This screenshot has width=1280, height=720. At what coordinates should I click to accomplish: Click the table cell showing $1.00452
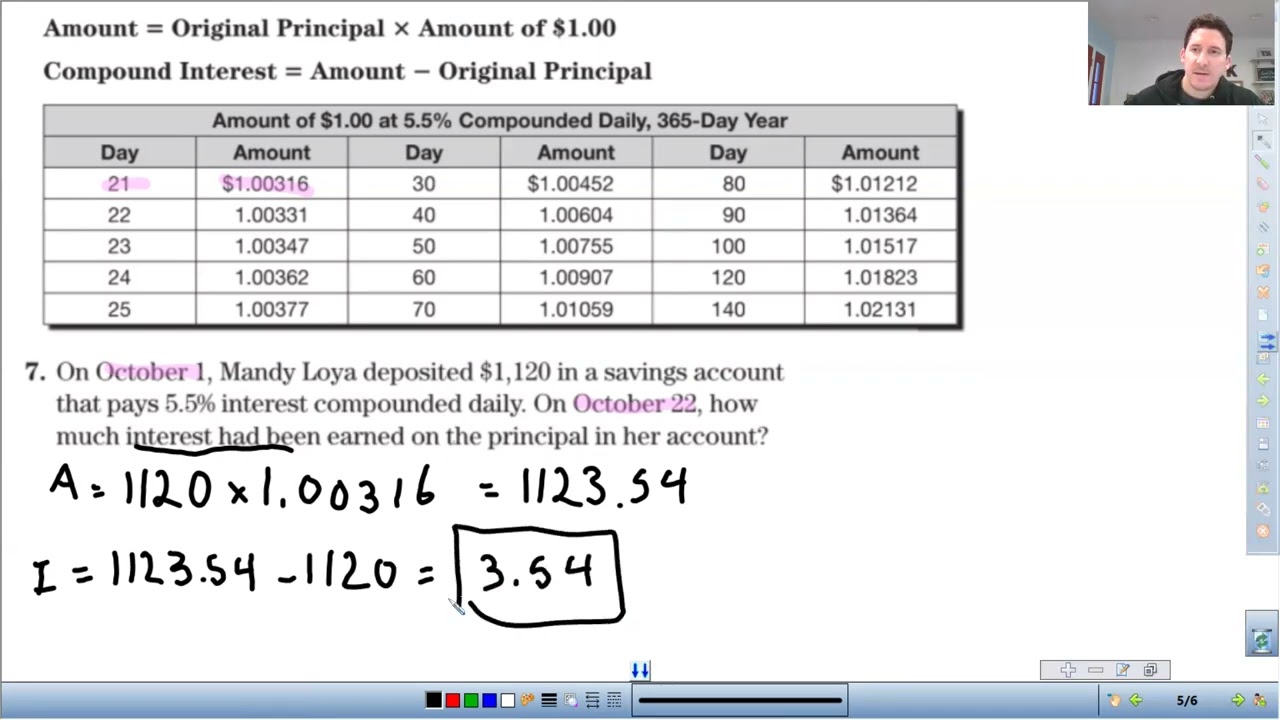(575, 184)
